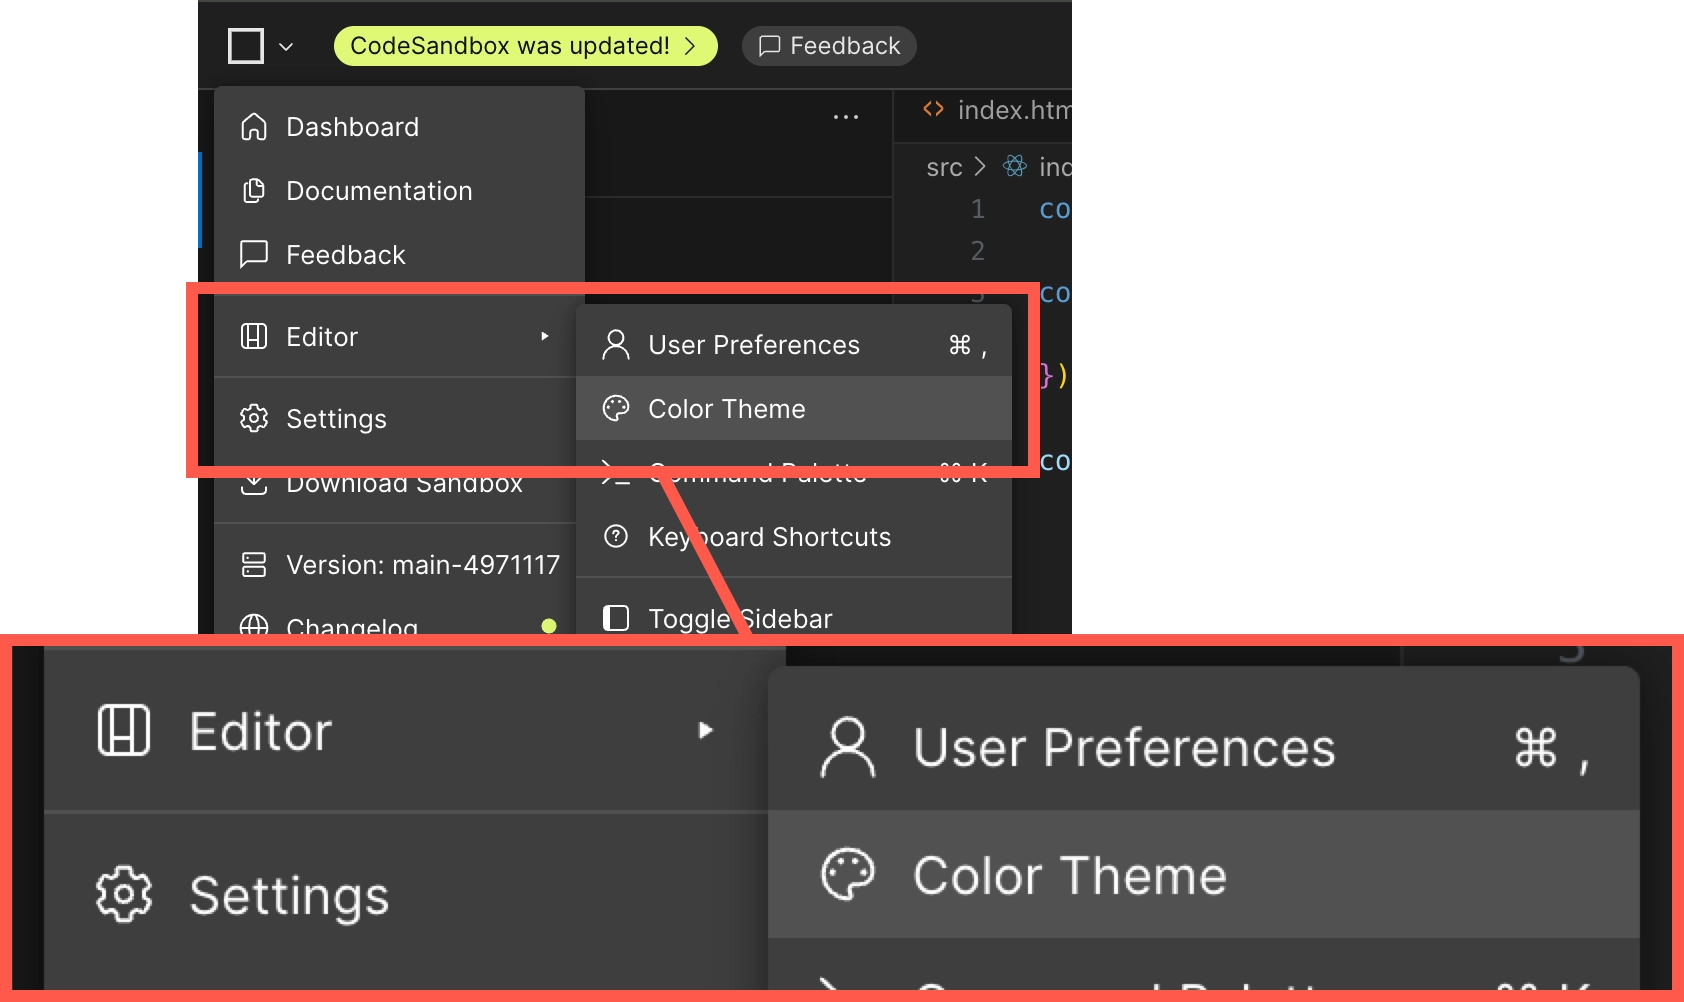Click the User Preferences person icon
Viewport: 1684px width, 1002px height.
pyautogui.click(x=615, y=344)
